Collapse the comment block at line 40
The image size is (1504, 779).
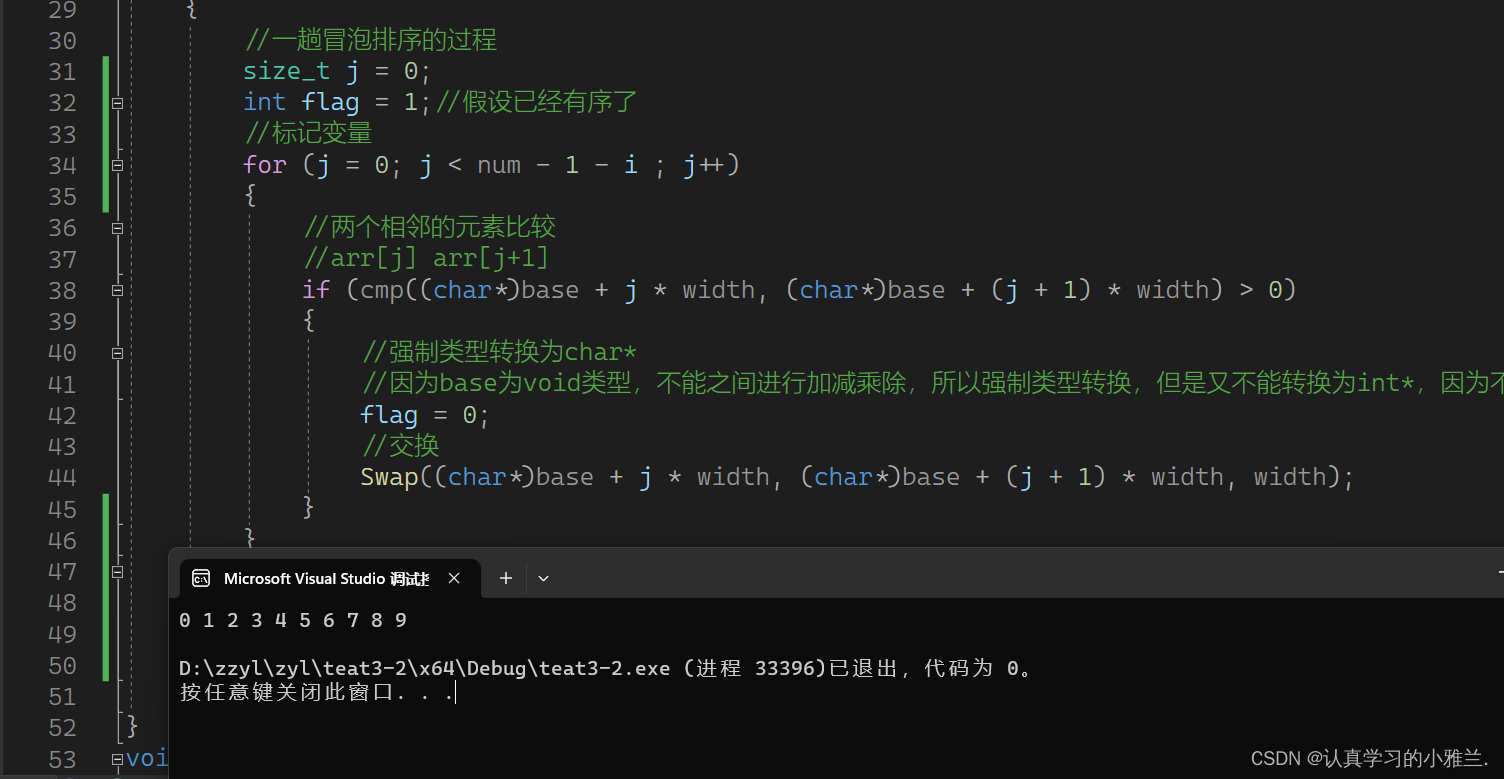click(118, 353)
